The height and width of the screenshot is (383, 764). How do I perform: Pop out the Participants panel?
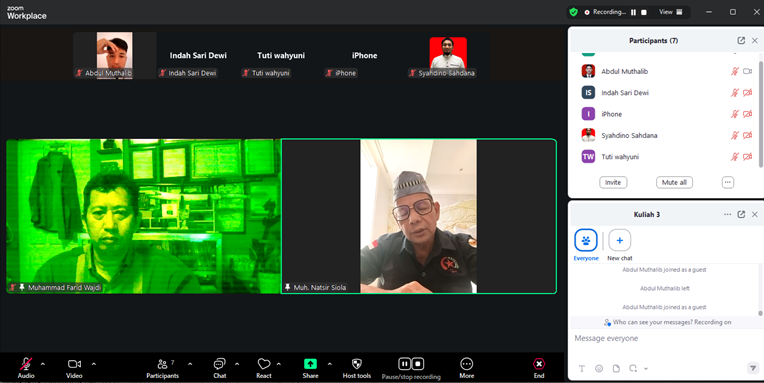(x=741, y=40)
